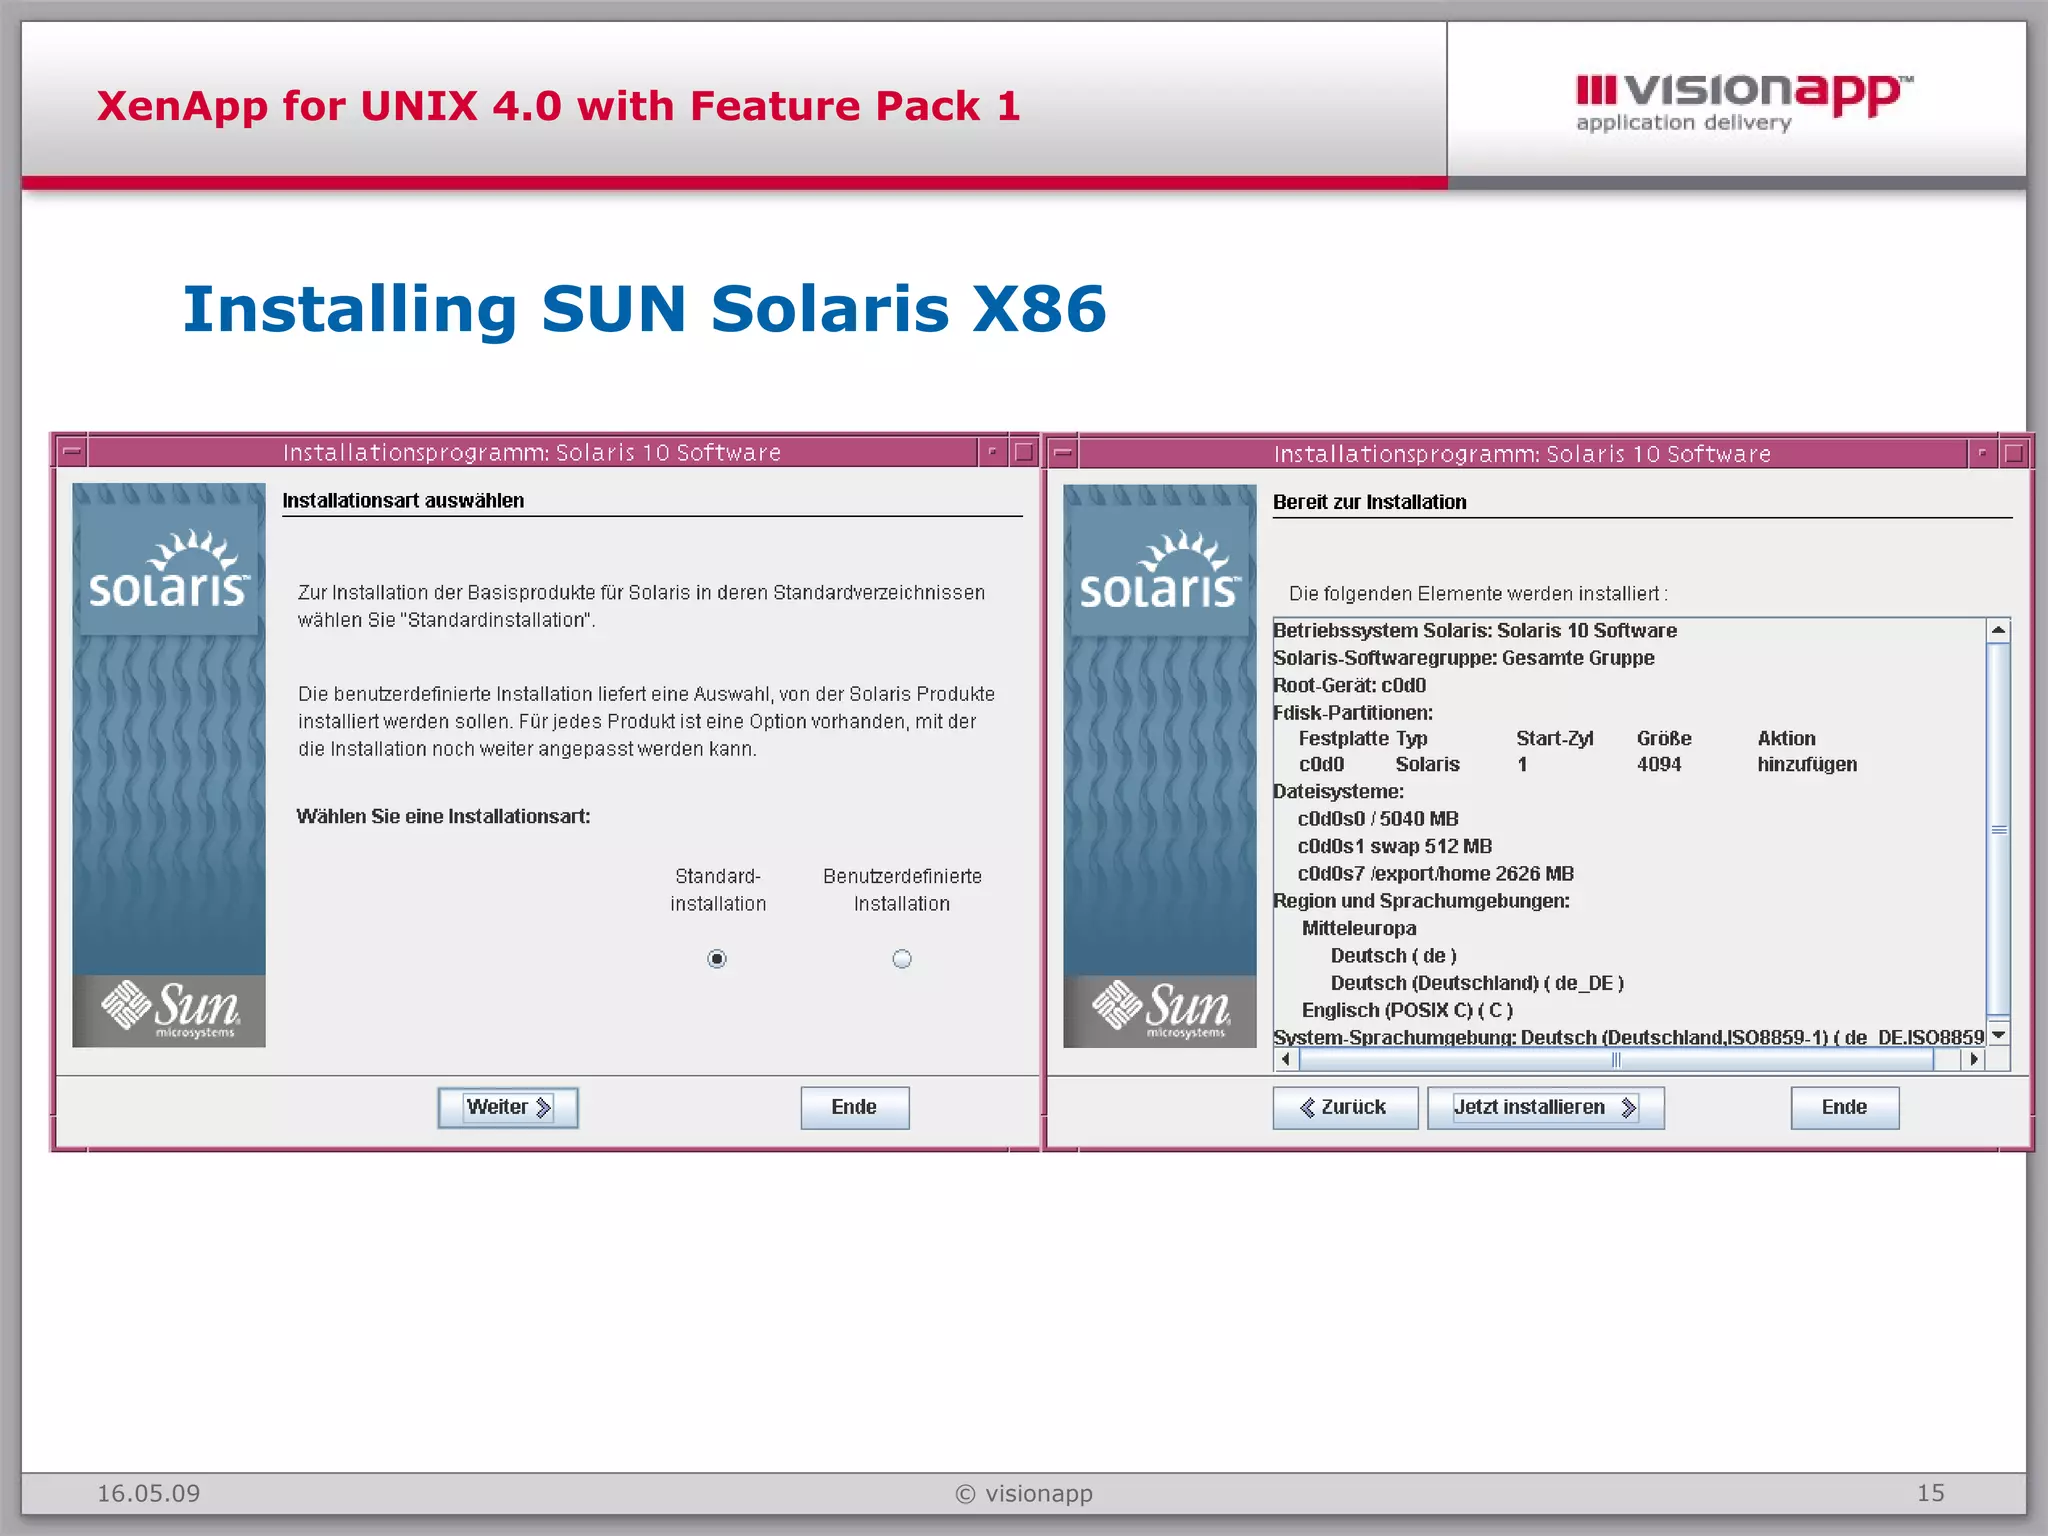Screen dimensions: 2048x1536
Task: Click scroll left arrow under install list
Action: (x=1285, y=1059)
